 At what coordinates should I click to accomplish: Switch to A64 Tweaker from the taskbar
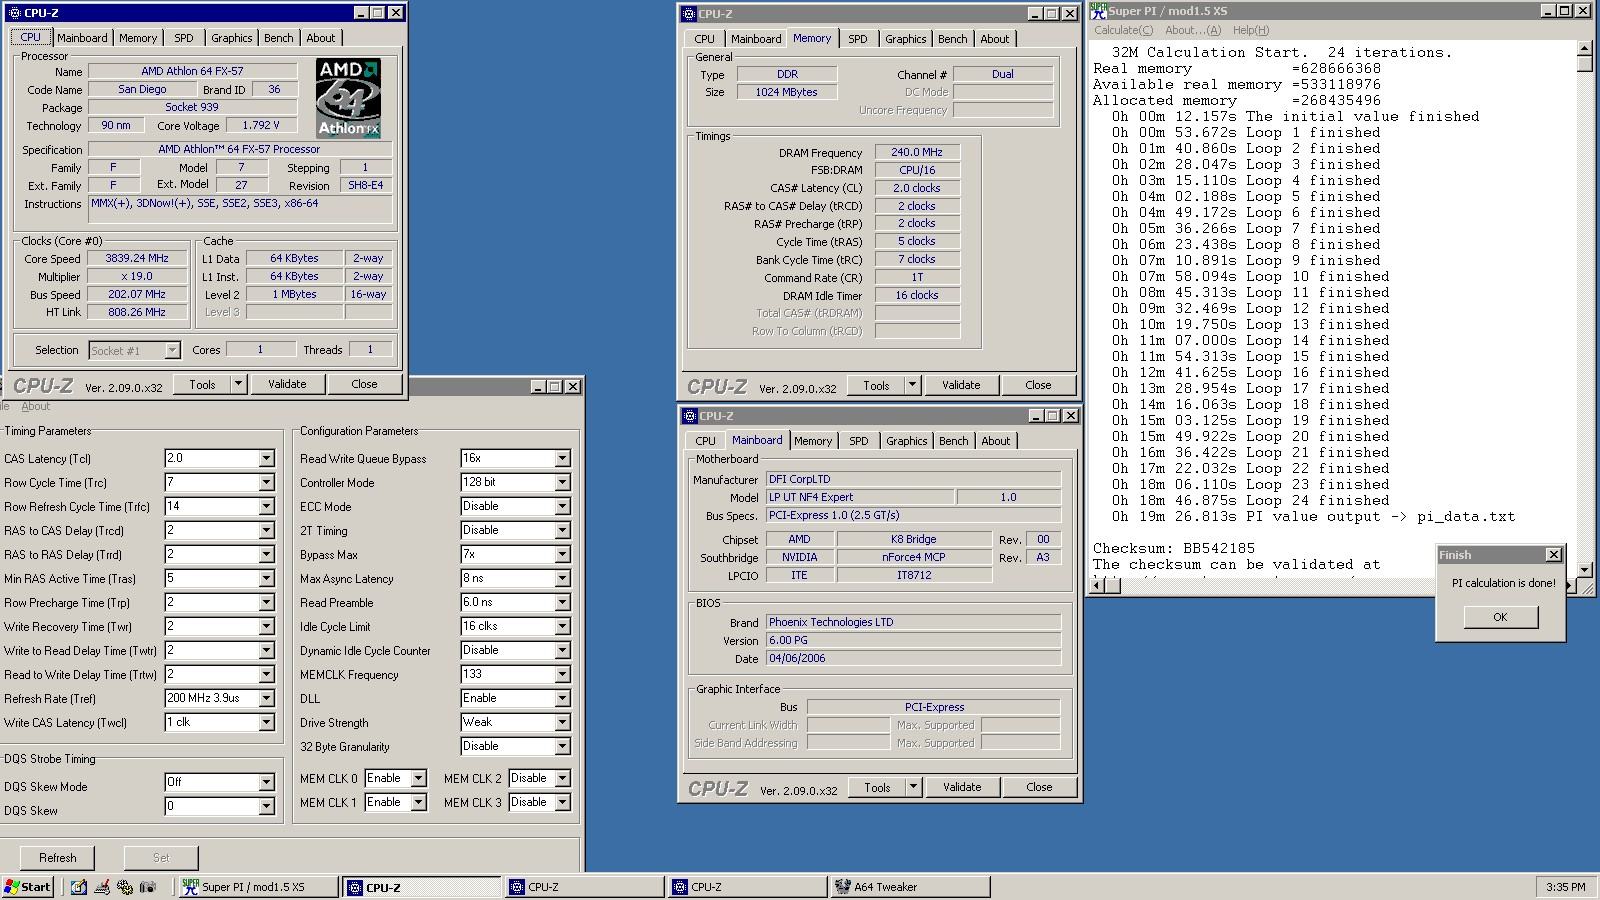tap(909, 887)
